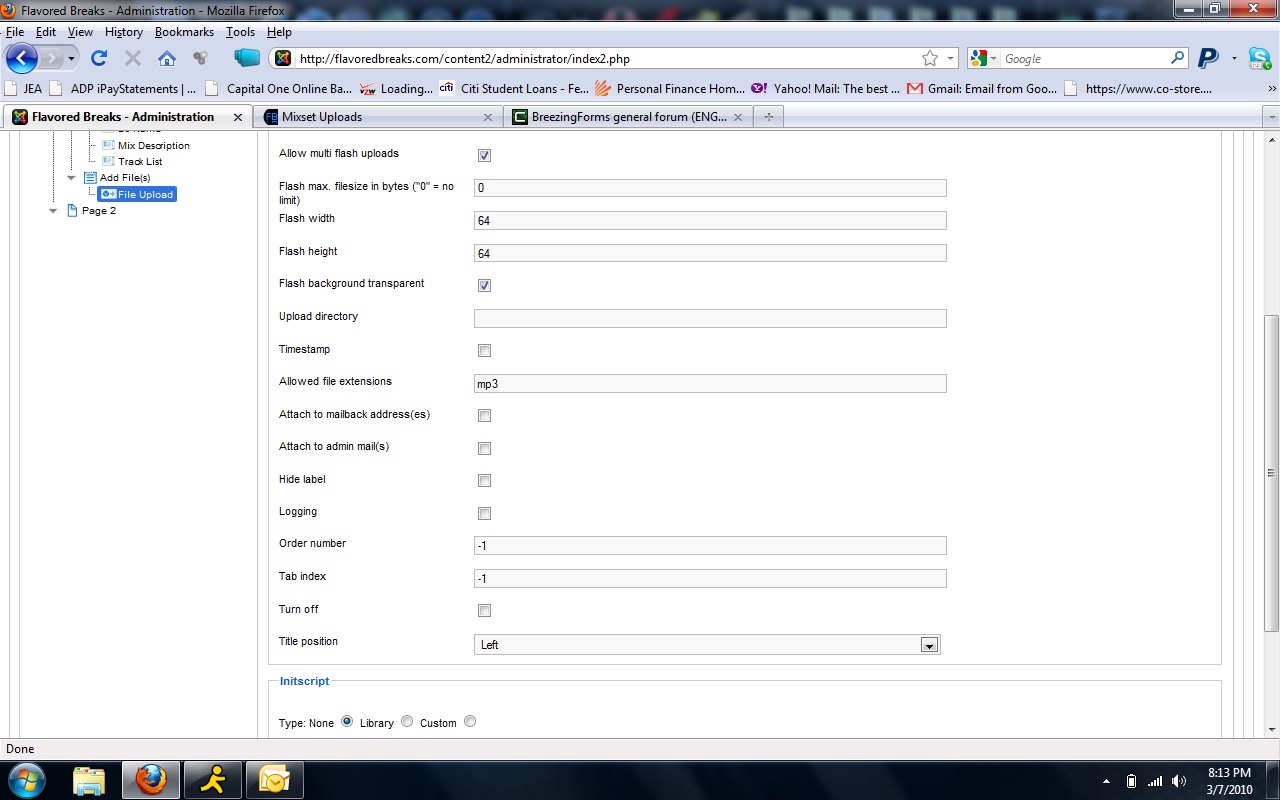
Task: Bookmark this page with the star icon
Action: click(x=930, y=58)
